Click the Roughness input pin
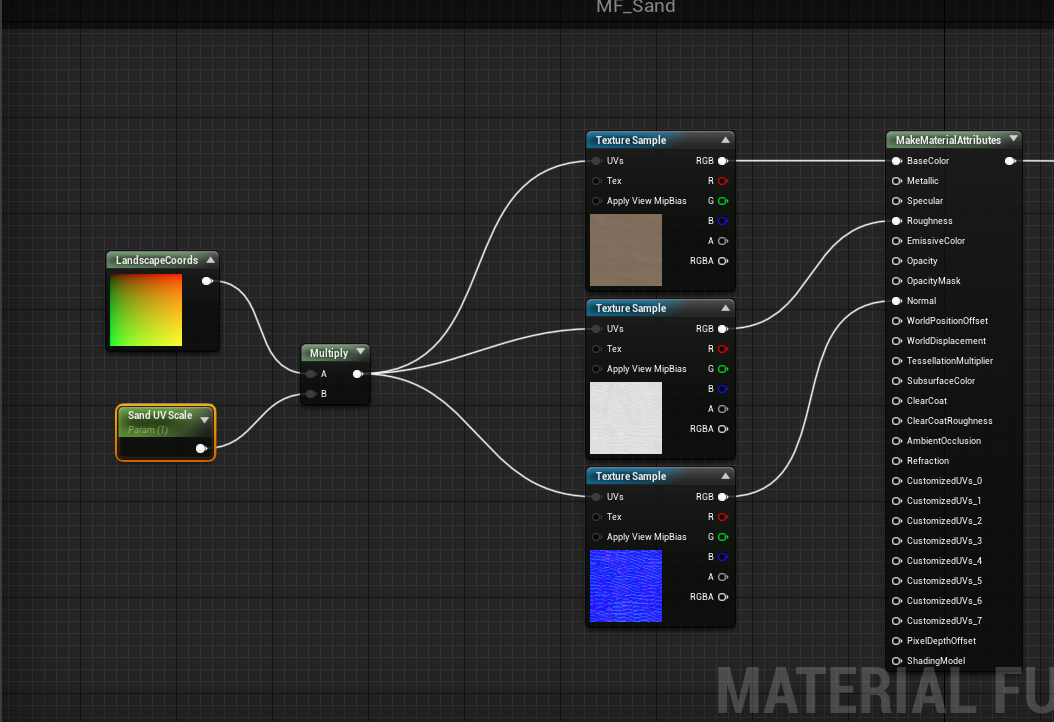The image size is (1054, 722). pos(896,220)
